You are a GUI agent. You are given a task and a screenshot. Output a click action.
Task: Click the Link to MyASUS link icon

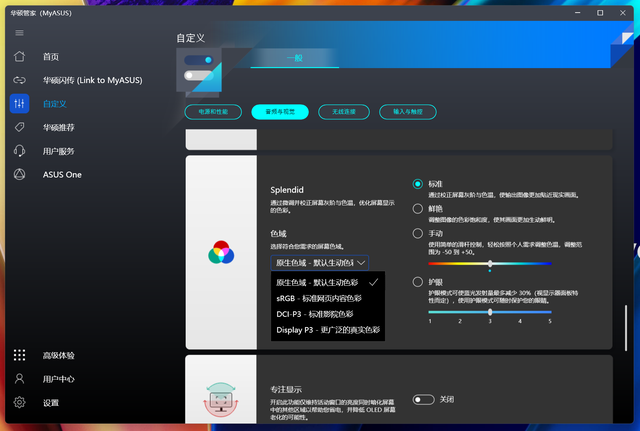[19, 80]
